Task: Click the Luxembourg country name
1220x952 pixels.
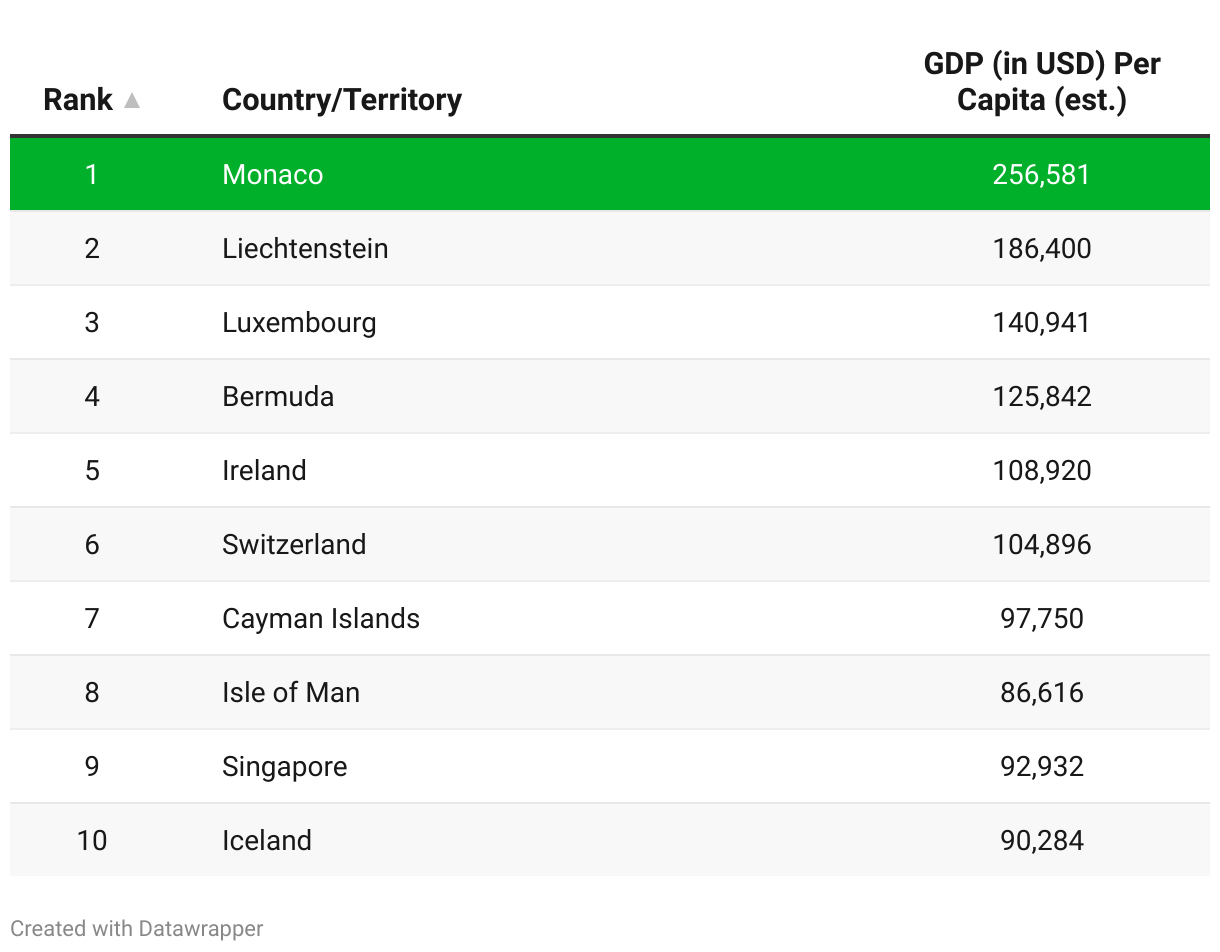Action: (x=299, y=322)
